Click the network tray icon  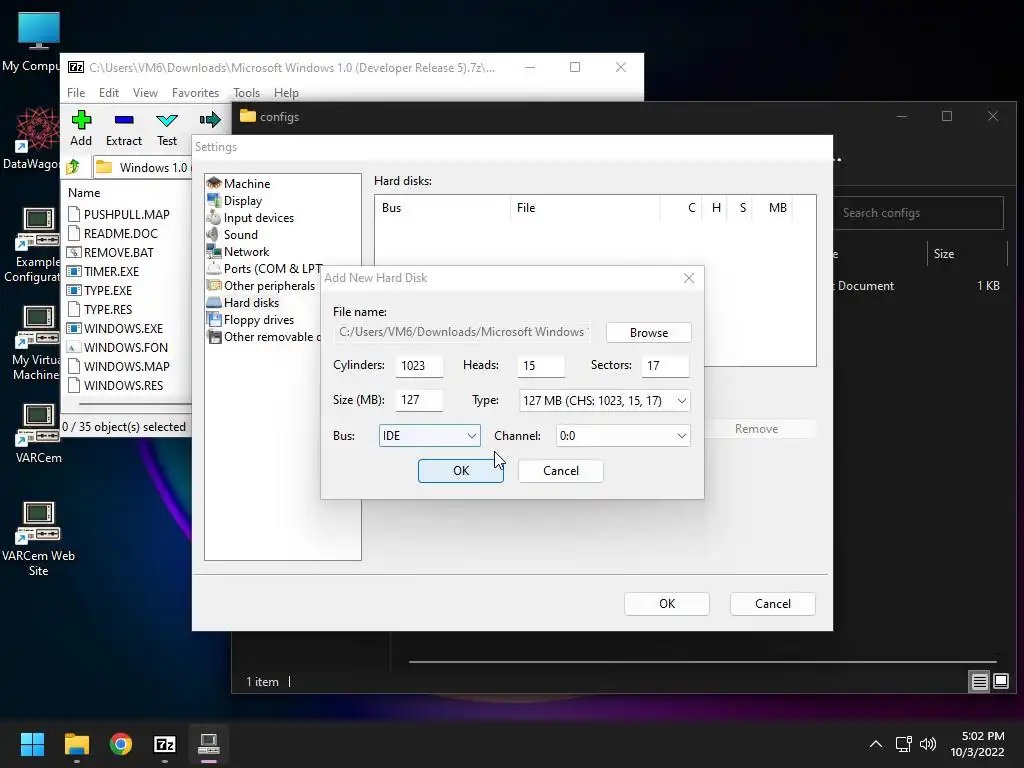click(x=903, y=744)
